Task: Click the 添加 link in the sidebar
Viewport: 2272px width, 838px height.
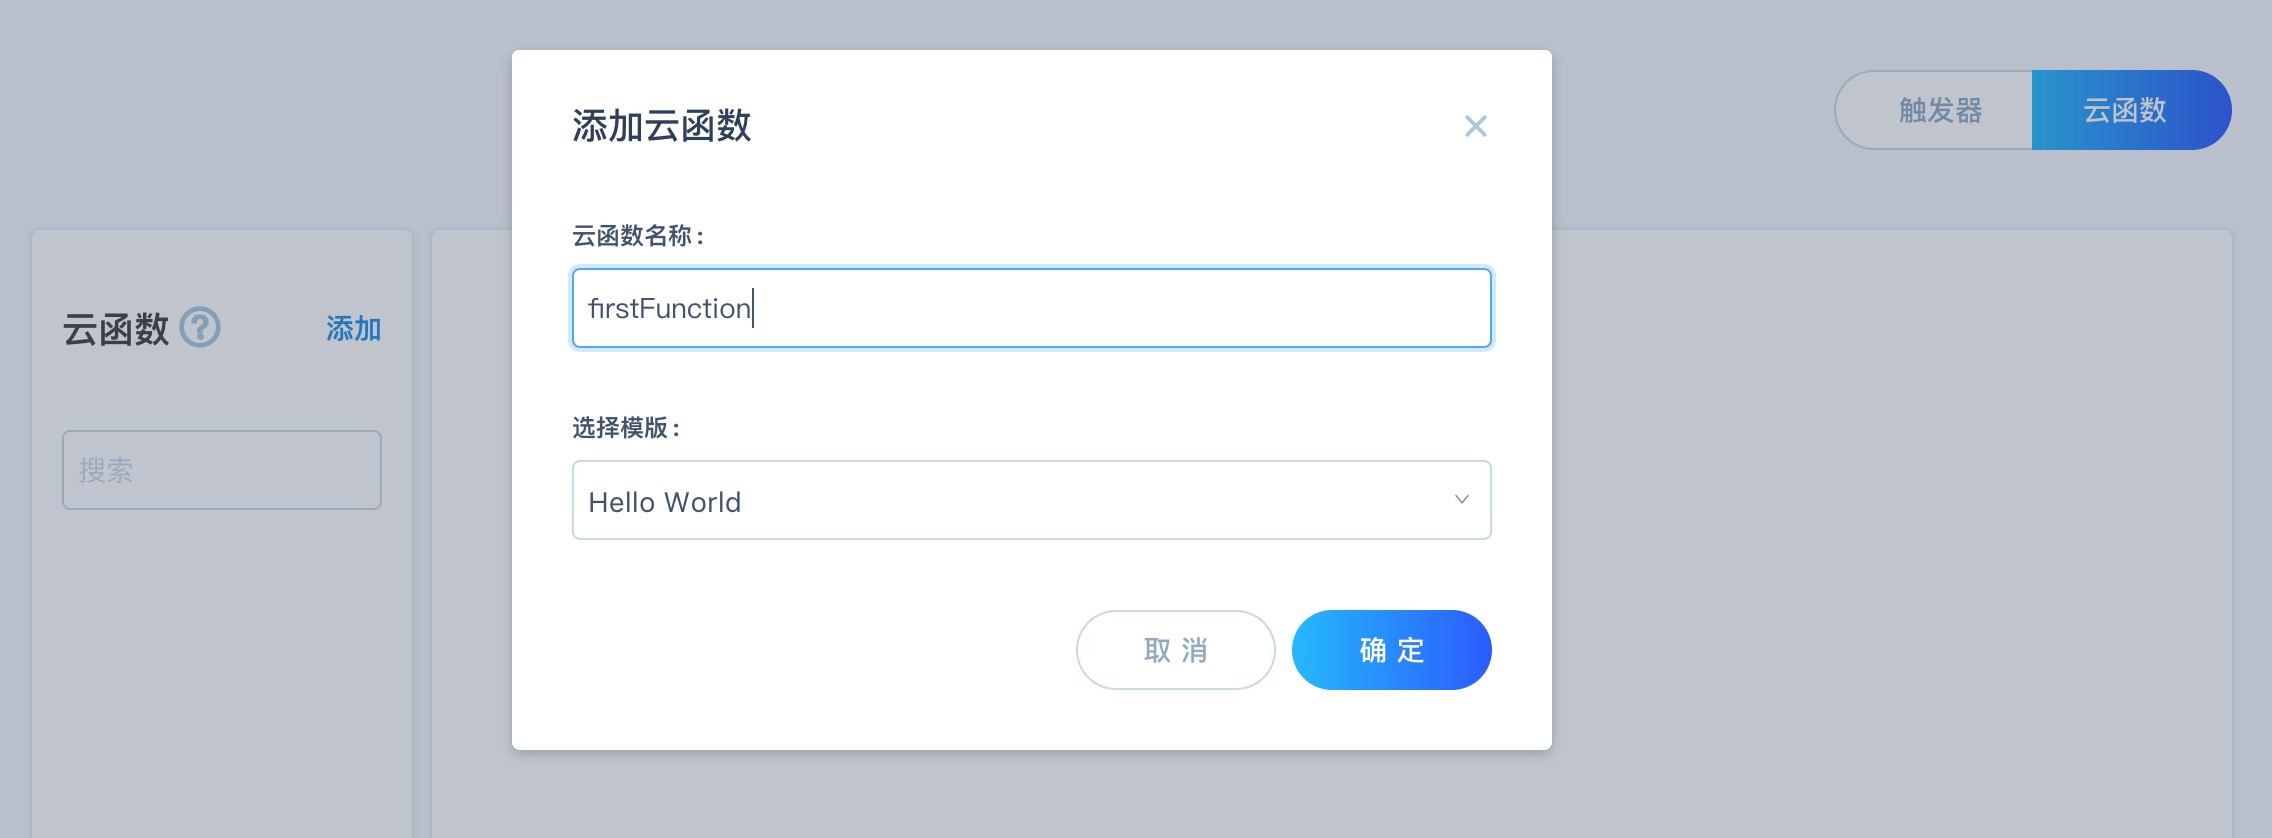Action: click(353, 329)
